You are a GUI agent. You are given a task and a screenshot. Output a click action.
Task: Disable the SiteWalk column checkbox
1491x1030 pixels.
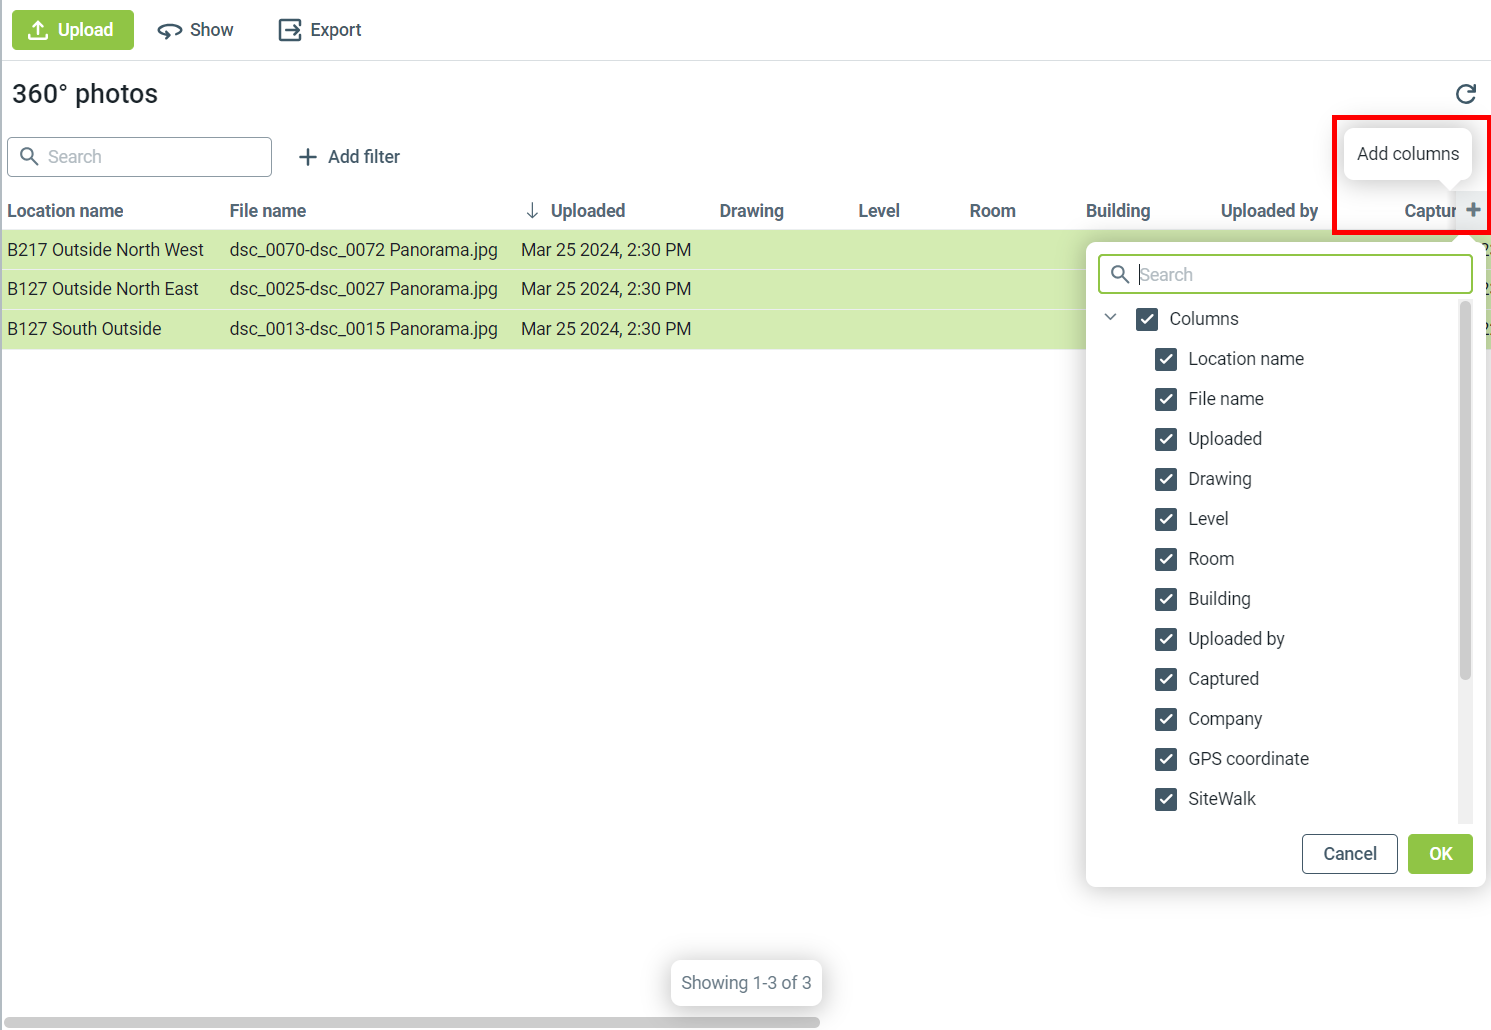(1166, 799)
